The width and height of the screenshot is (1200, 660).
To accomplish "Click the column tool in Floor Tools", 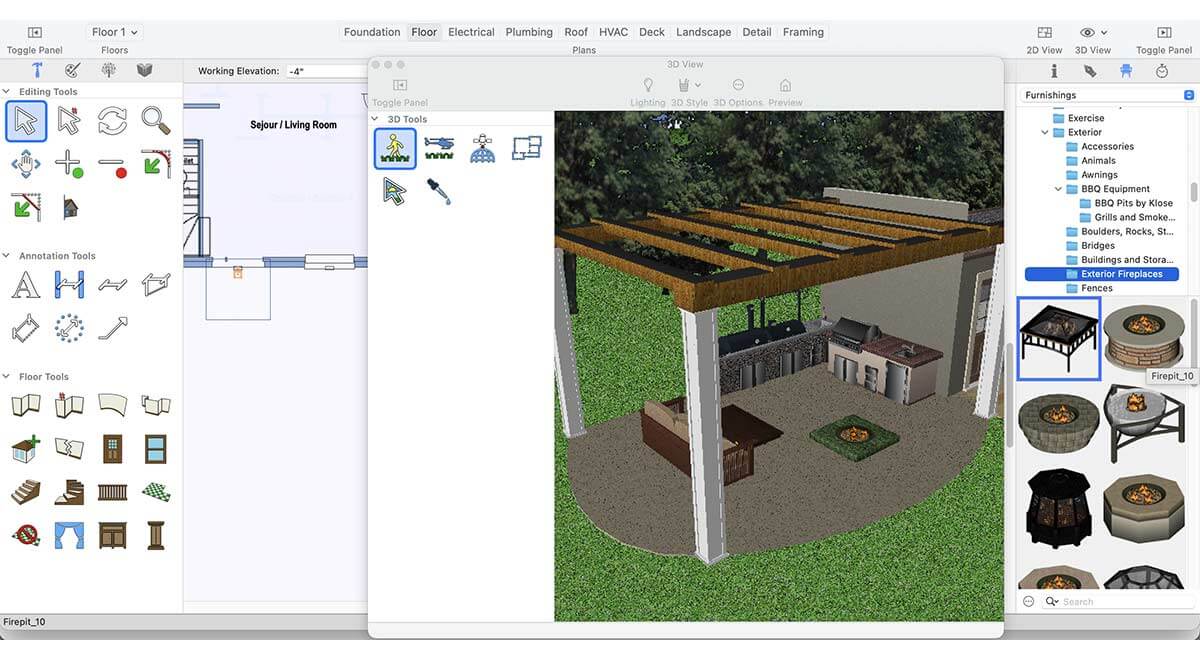I will click(x=155, y=534).
